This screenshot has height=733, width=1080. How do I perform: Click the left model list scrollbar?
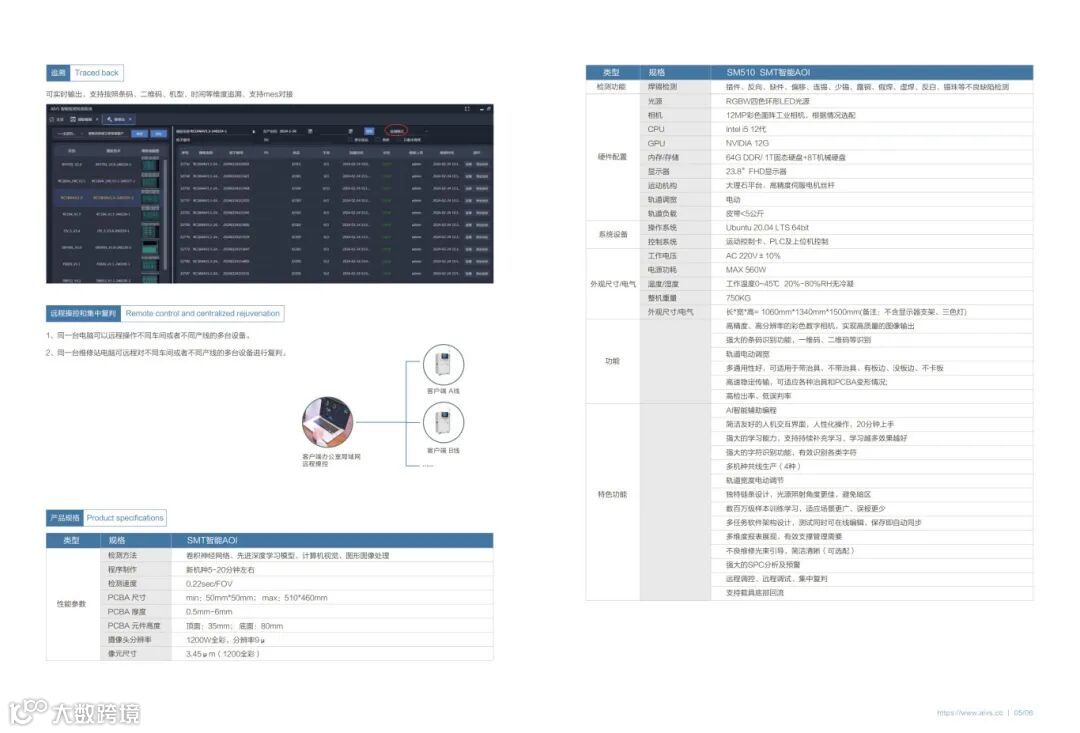(x=166, y=214)
